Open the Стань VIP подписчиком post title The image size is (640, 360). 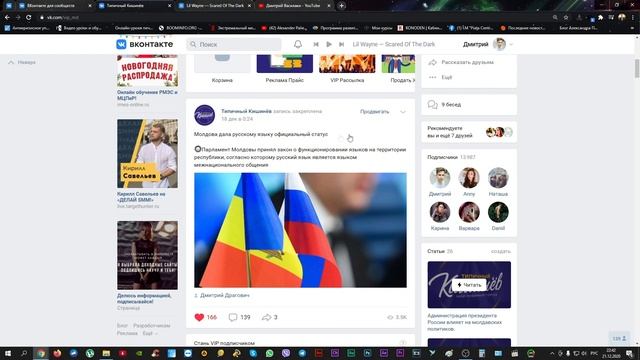(224, 343)
